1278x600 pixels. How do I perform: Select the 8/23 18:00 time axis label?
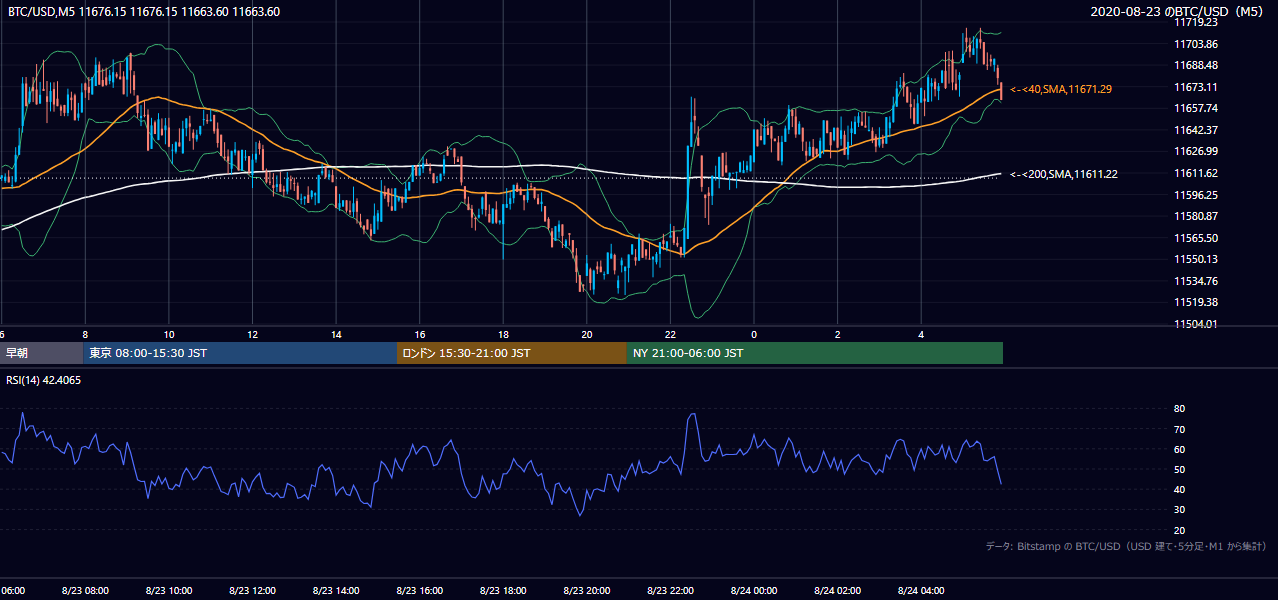[503, 591]
